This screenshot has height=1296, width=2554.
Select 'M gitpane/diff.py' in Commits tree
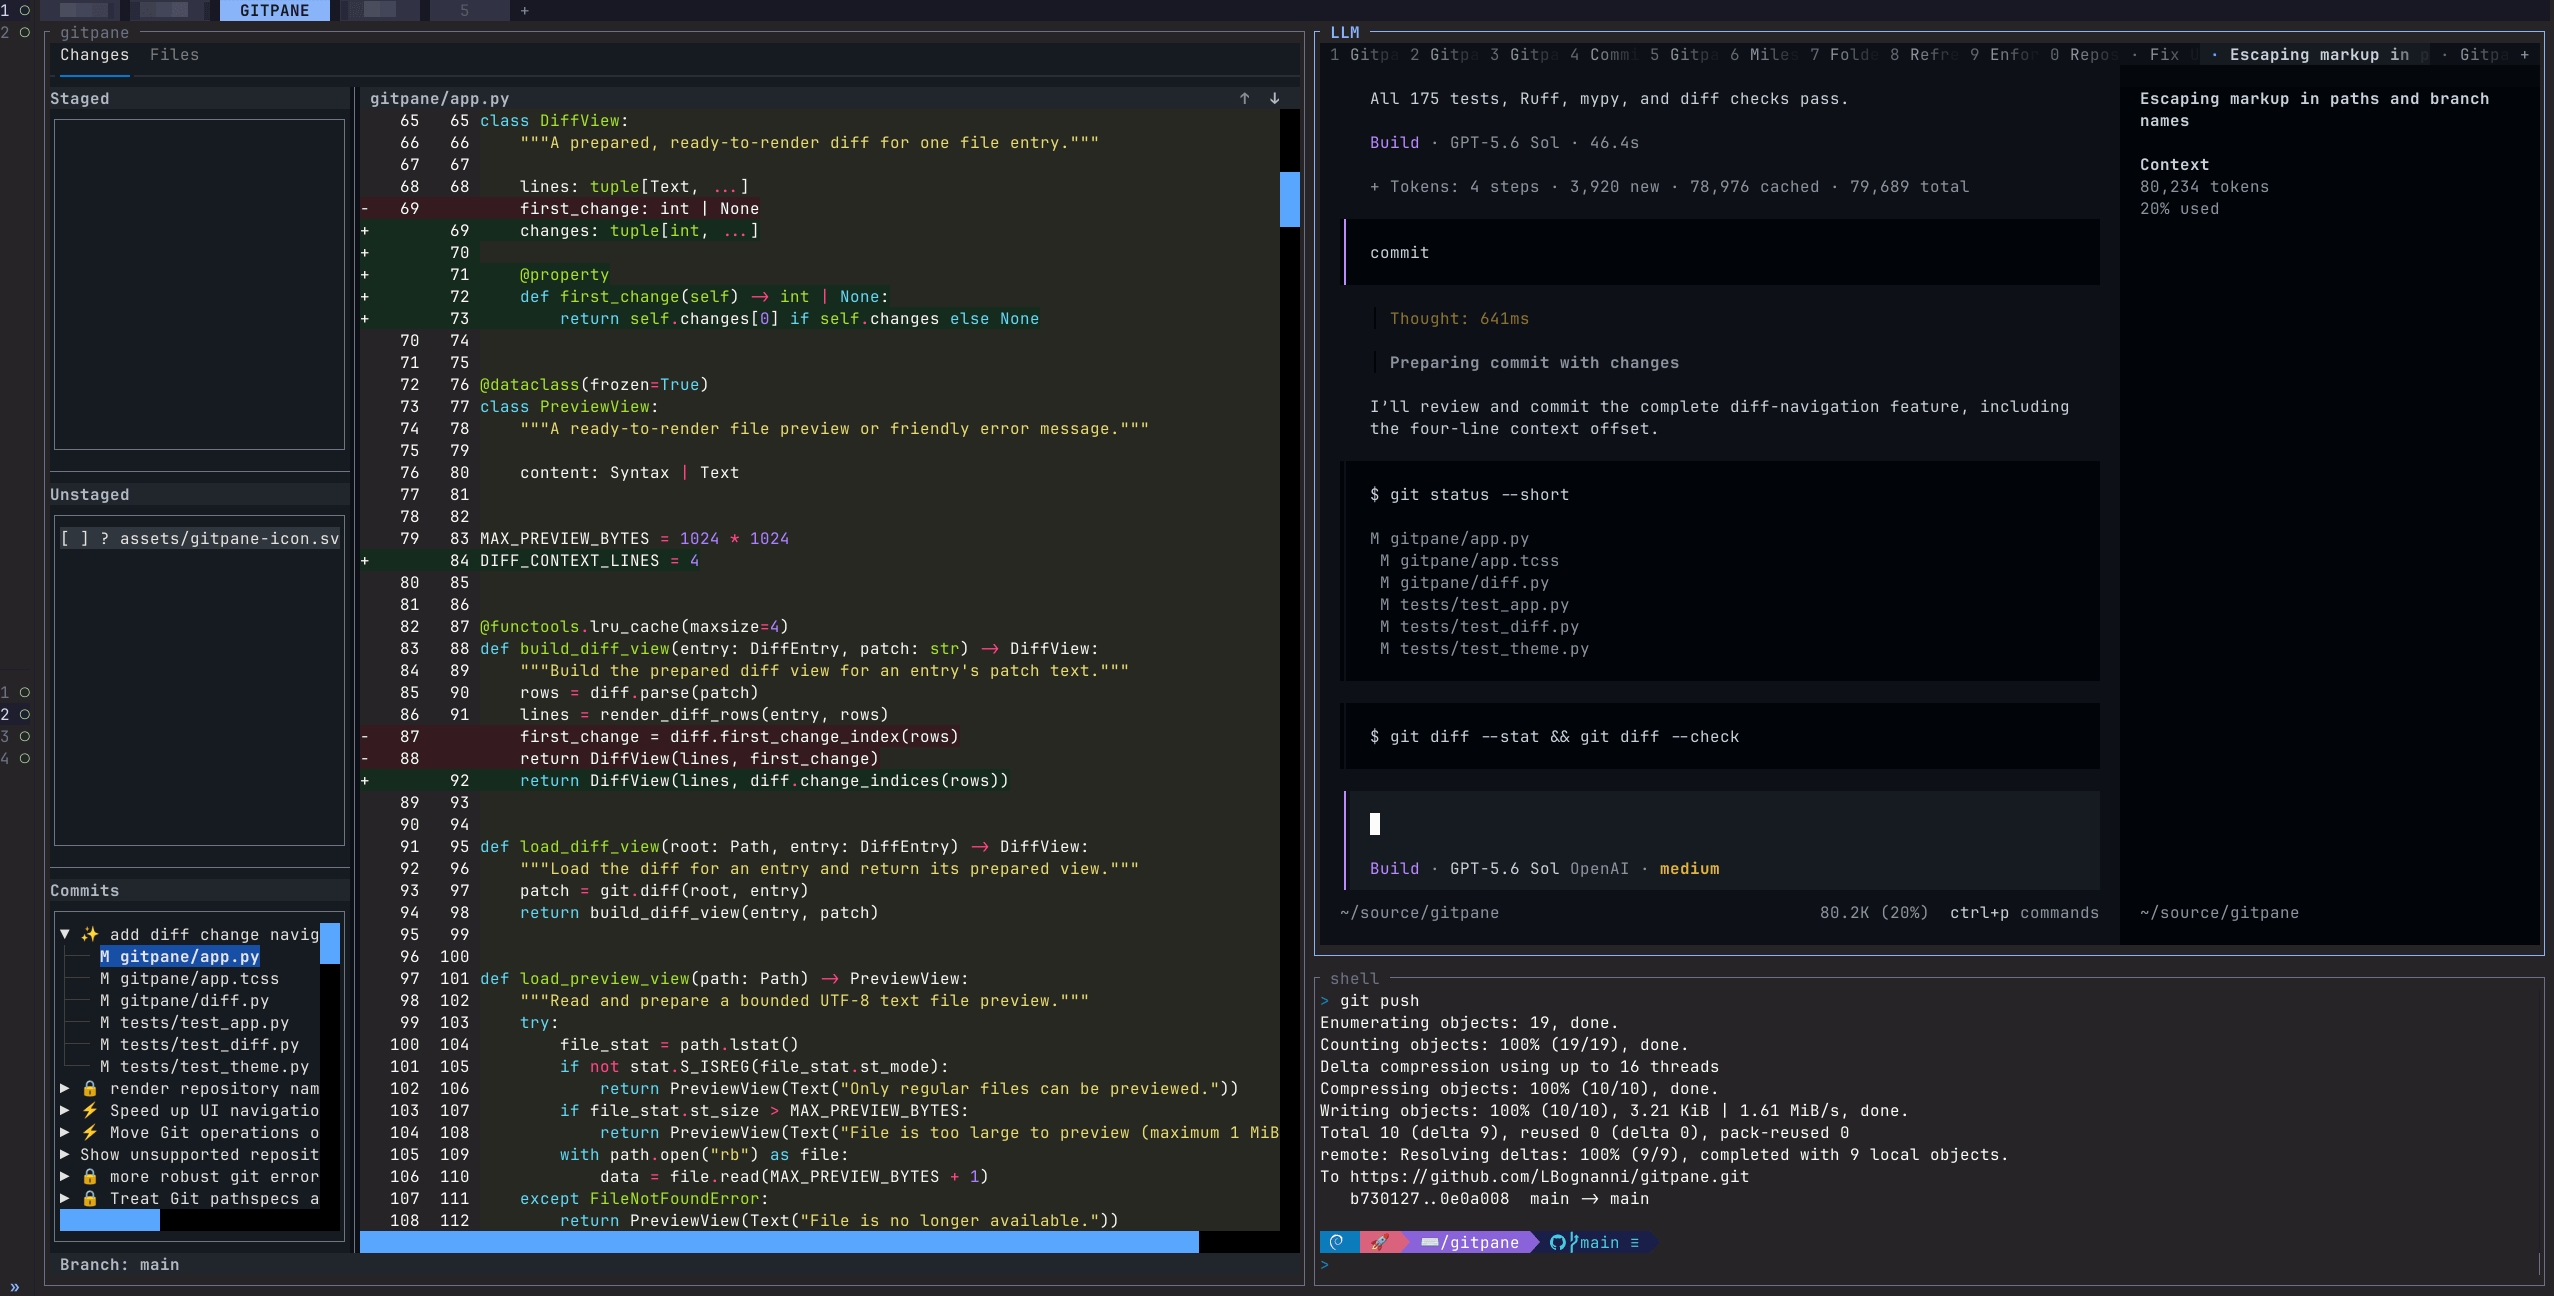(x=185, y=1000)
